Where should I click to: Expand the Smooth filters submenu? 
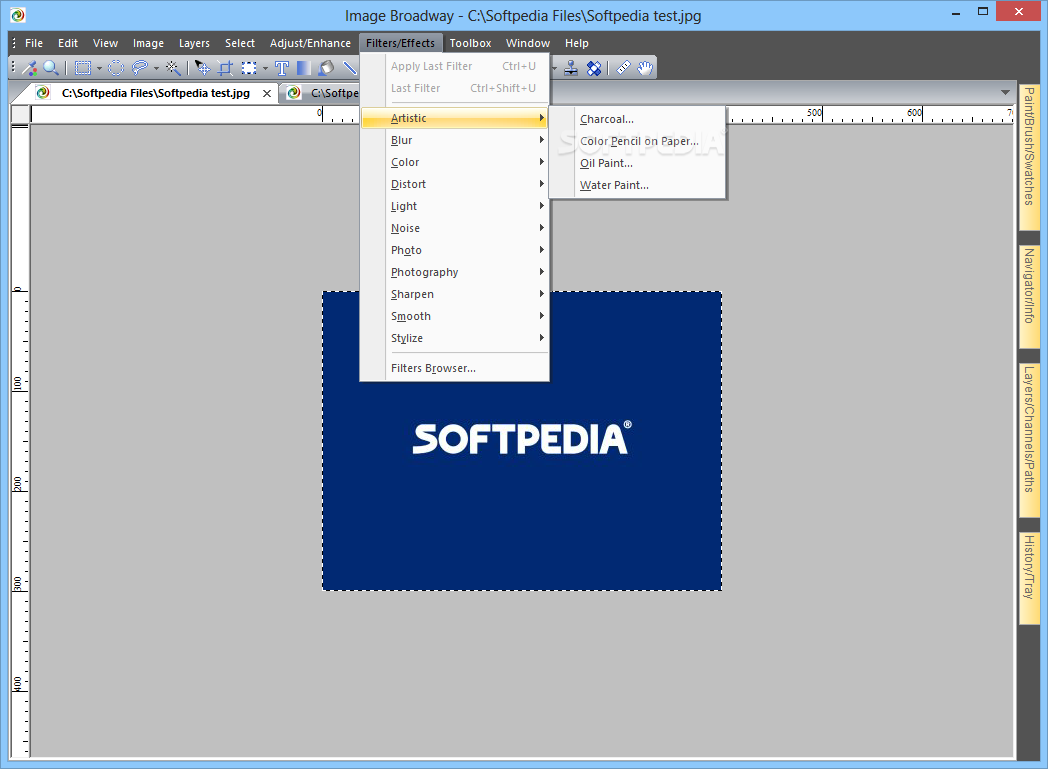coord(454,317)
